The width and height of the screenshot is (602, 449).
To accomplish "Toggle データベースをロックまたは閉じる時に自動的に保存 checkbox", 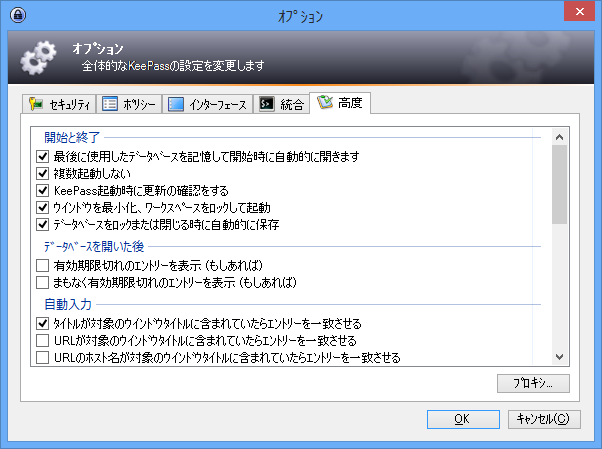I will 42,224.
